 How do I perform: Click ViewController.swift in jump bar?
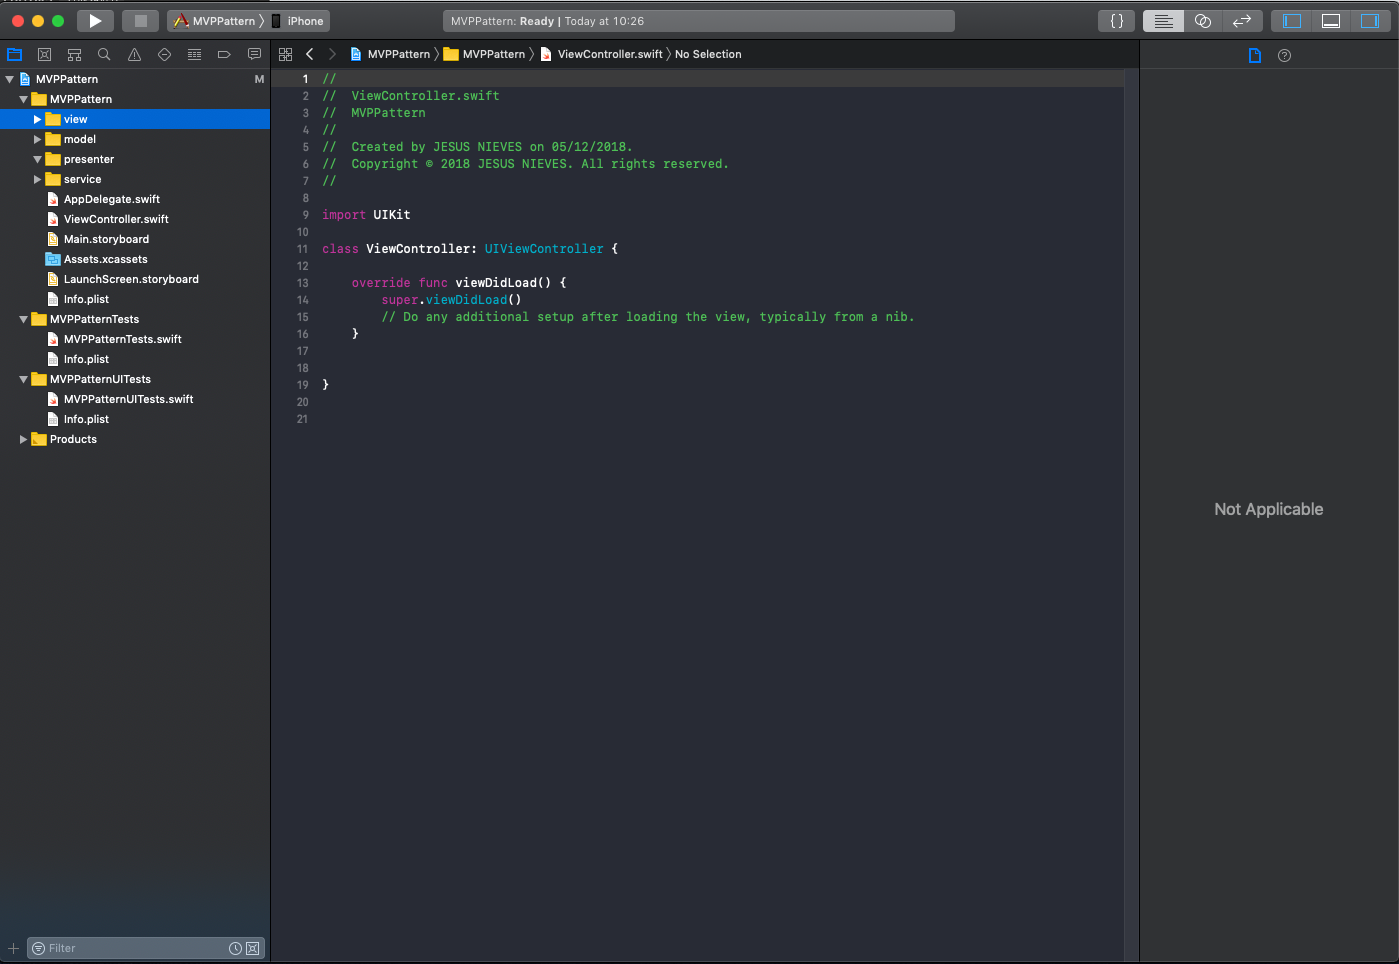click(x=601, y=54)
